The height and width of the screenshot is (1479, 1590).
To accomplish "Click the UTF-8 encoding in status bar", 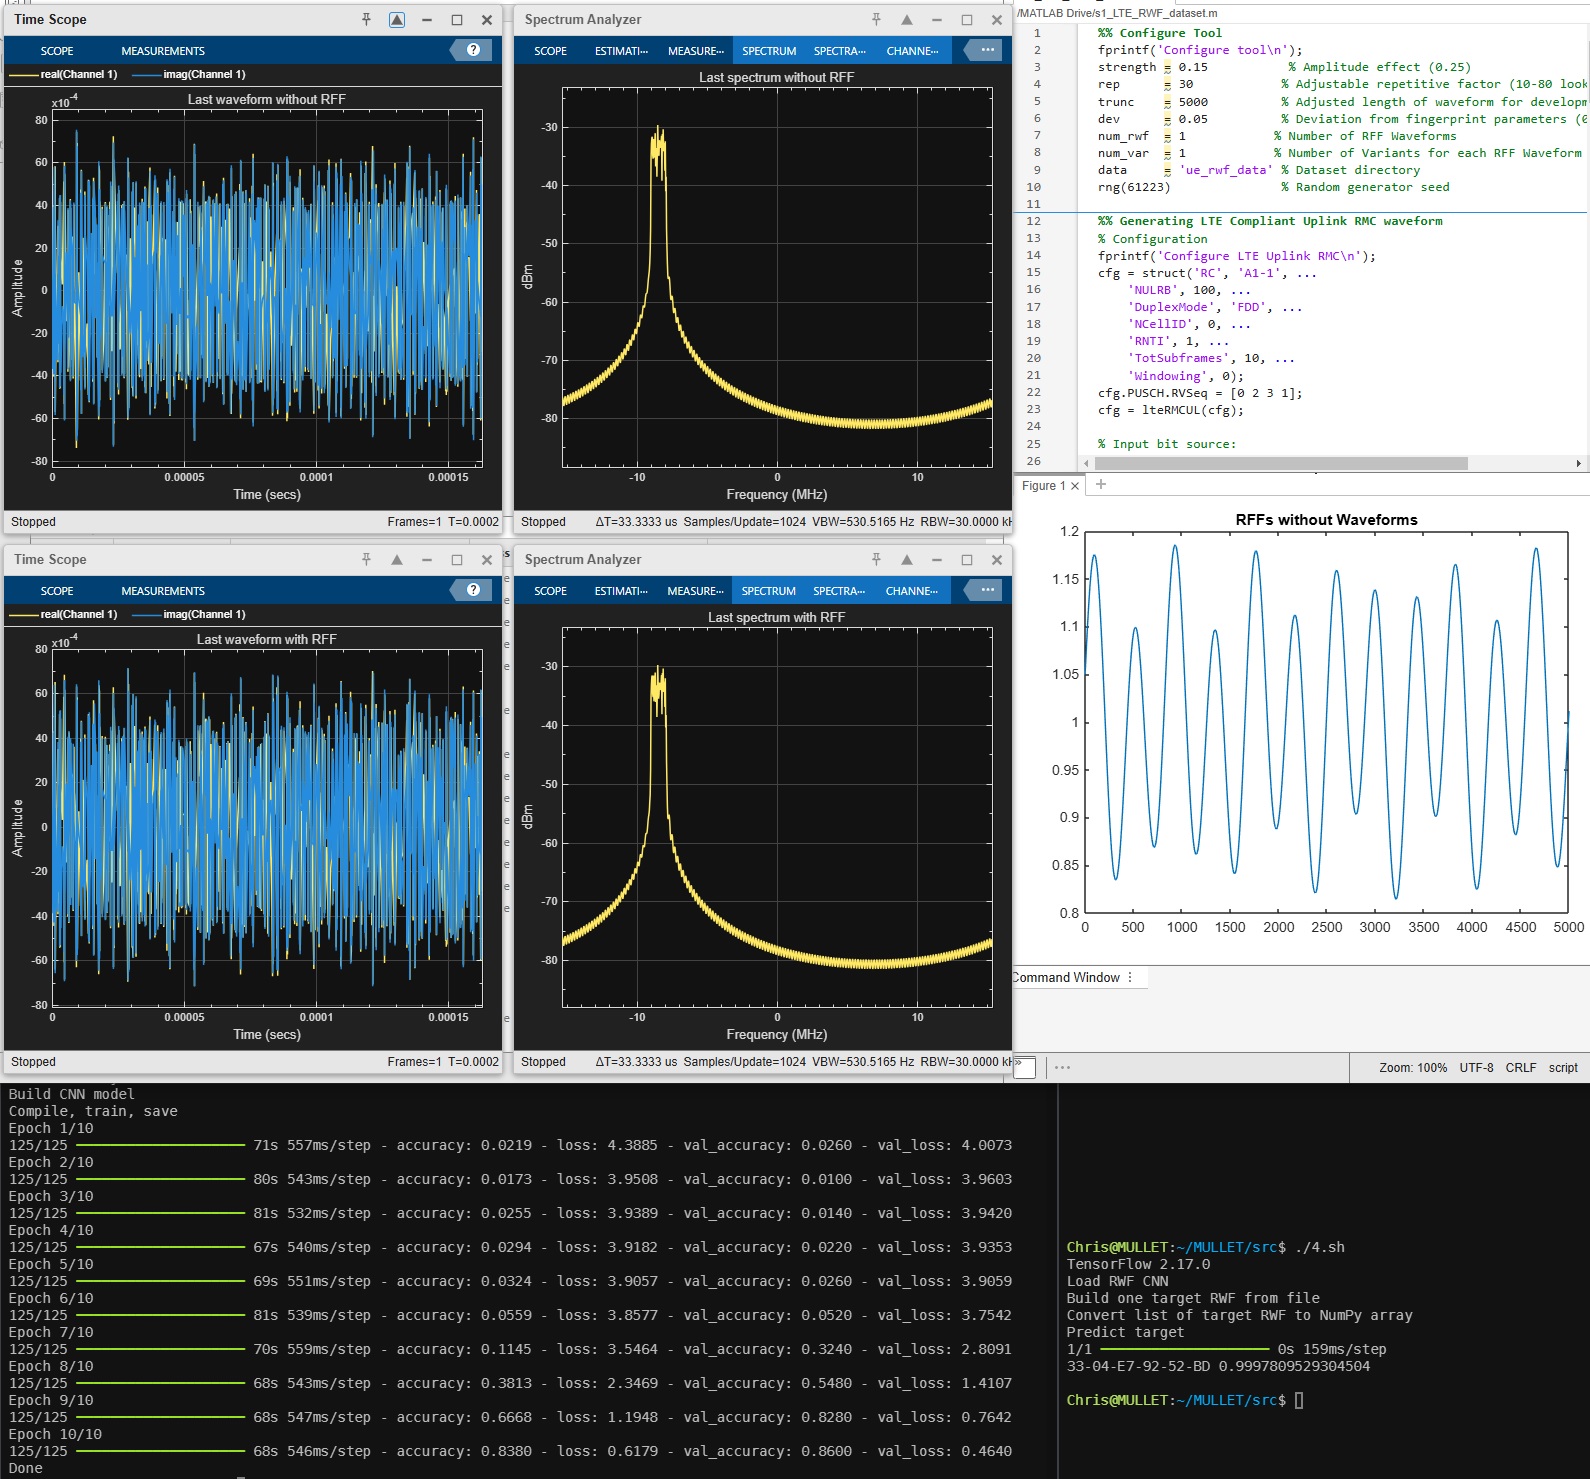I will 1476,1068.
